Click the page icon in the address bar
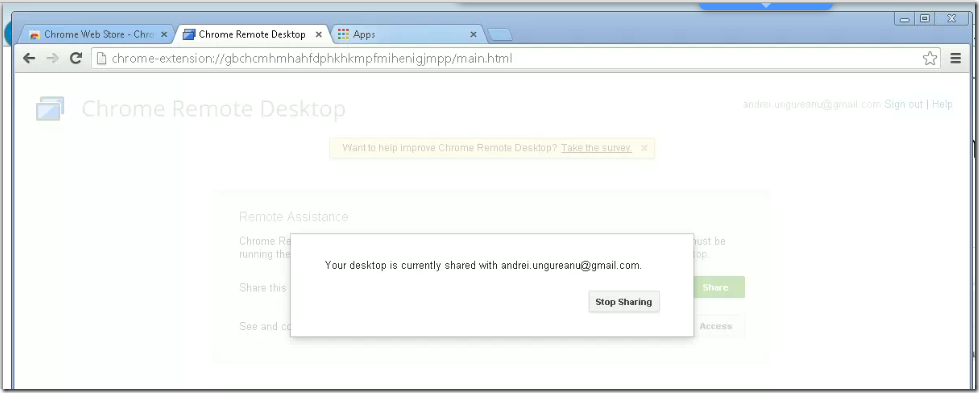 point(101,59)
